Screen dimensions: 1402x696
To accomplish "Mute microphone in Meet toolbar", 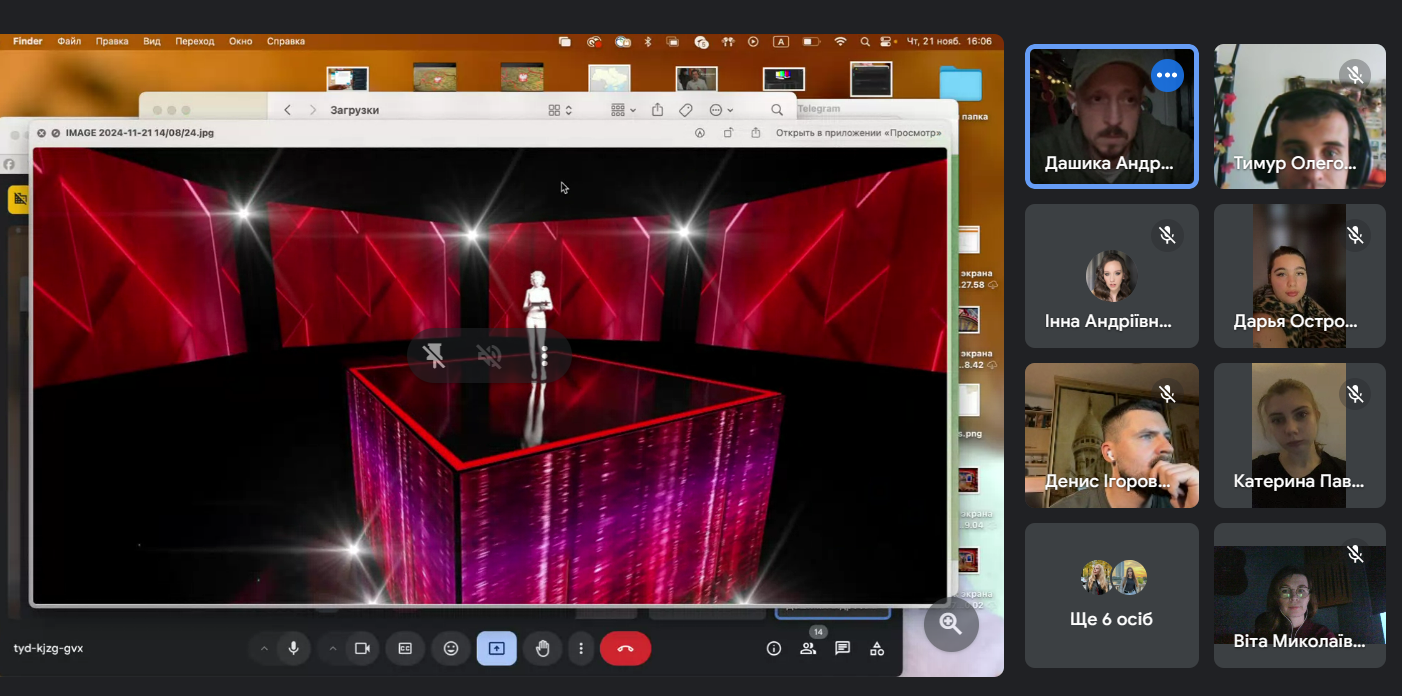I will coord(293,648).
